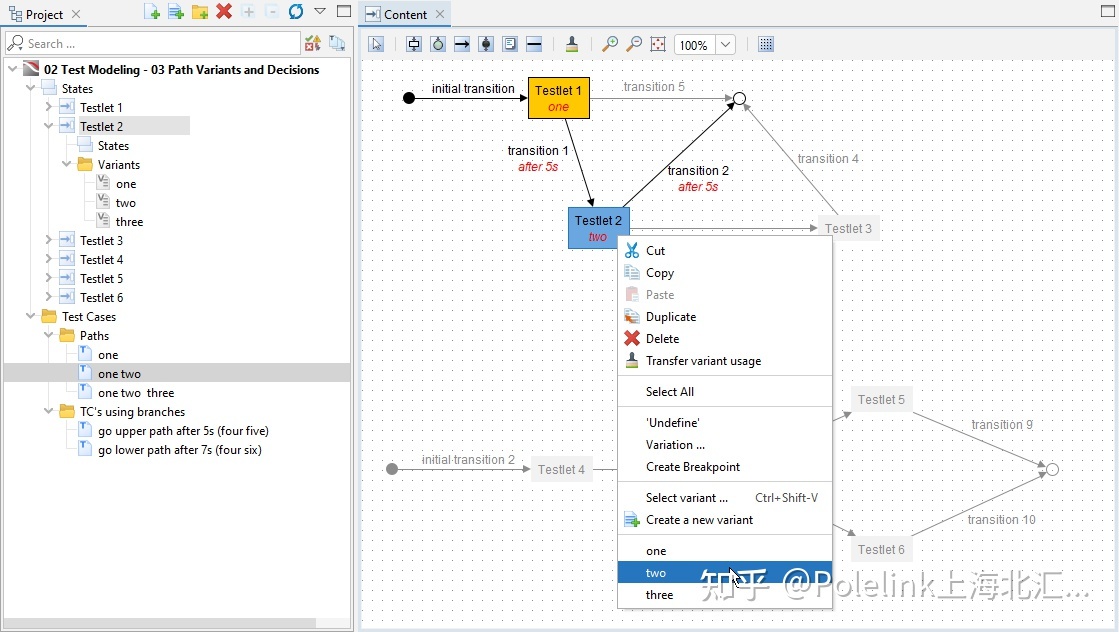Screen dimensions: 1119x632
Task: Collapse the top-level States node
Action: click(x=31, y=88)
